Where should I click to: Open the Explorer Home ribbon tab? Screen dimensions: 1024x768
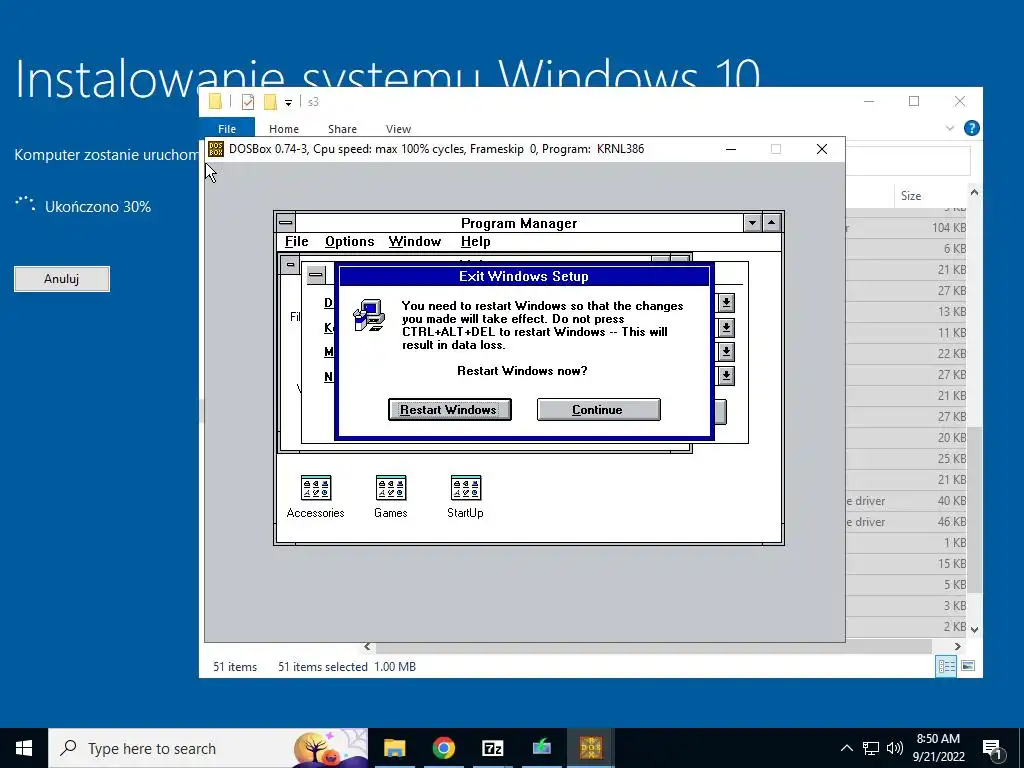[x=283, y=129]
